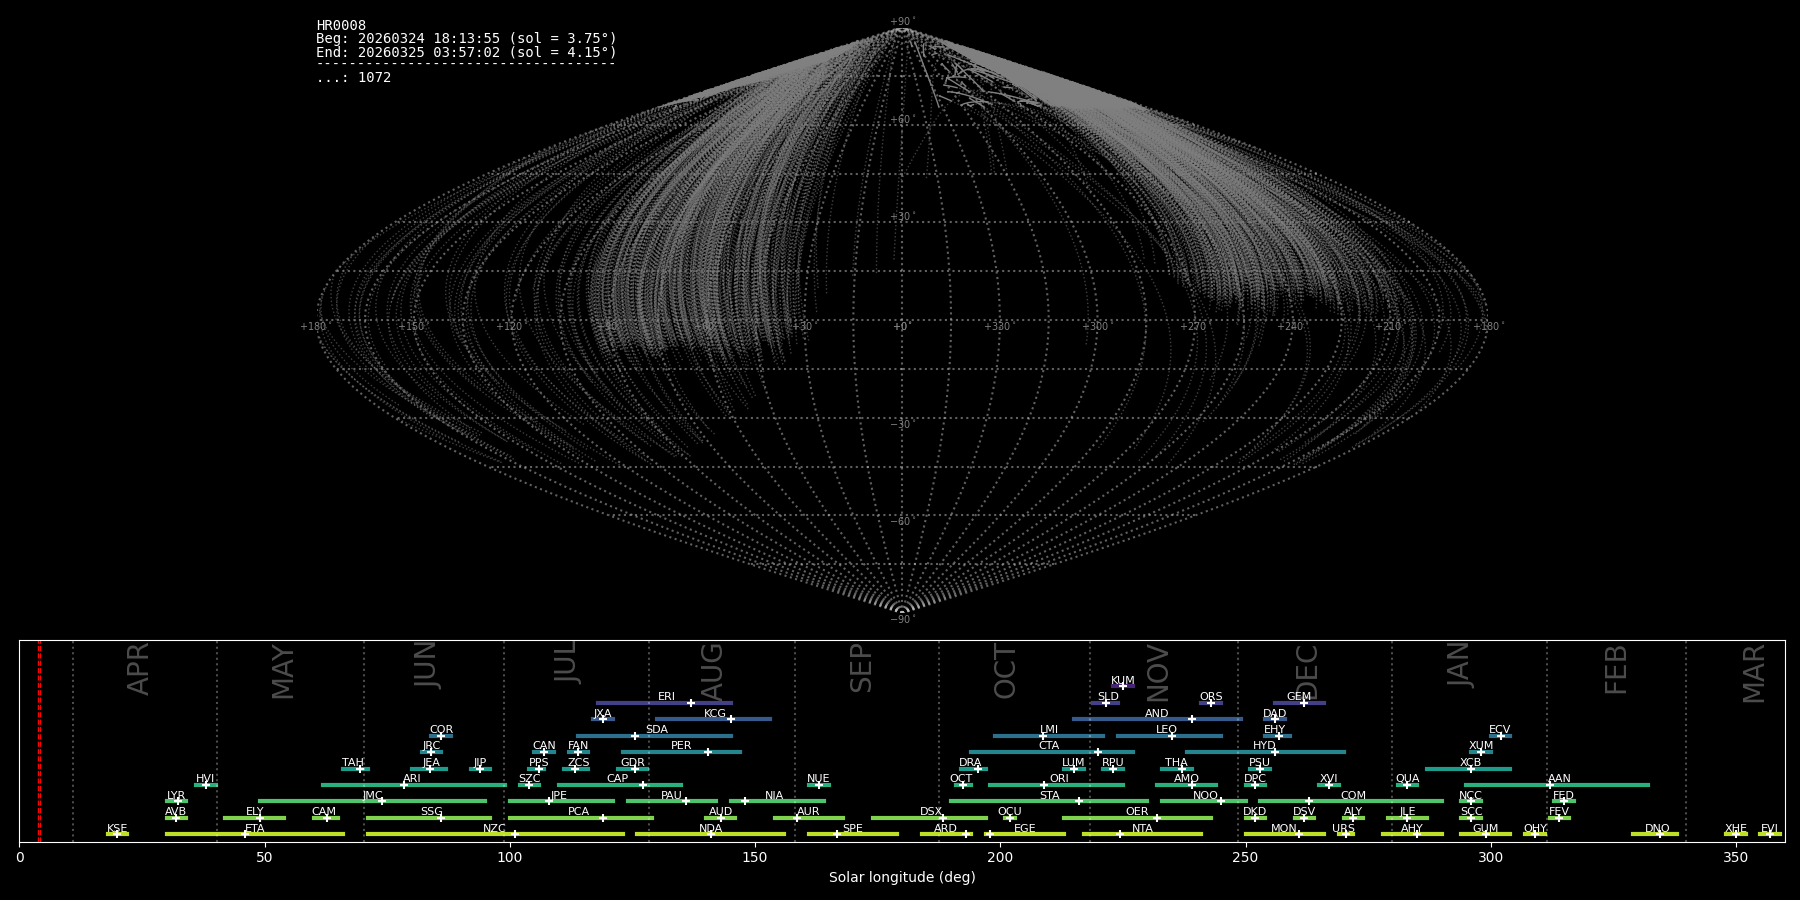
Task: Select the HYD shower activity bar
Action: 1265,752
